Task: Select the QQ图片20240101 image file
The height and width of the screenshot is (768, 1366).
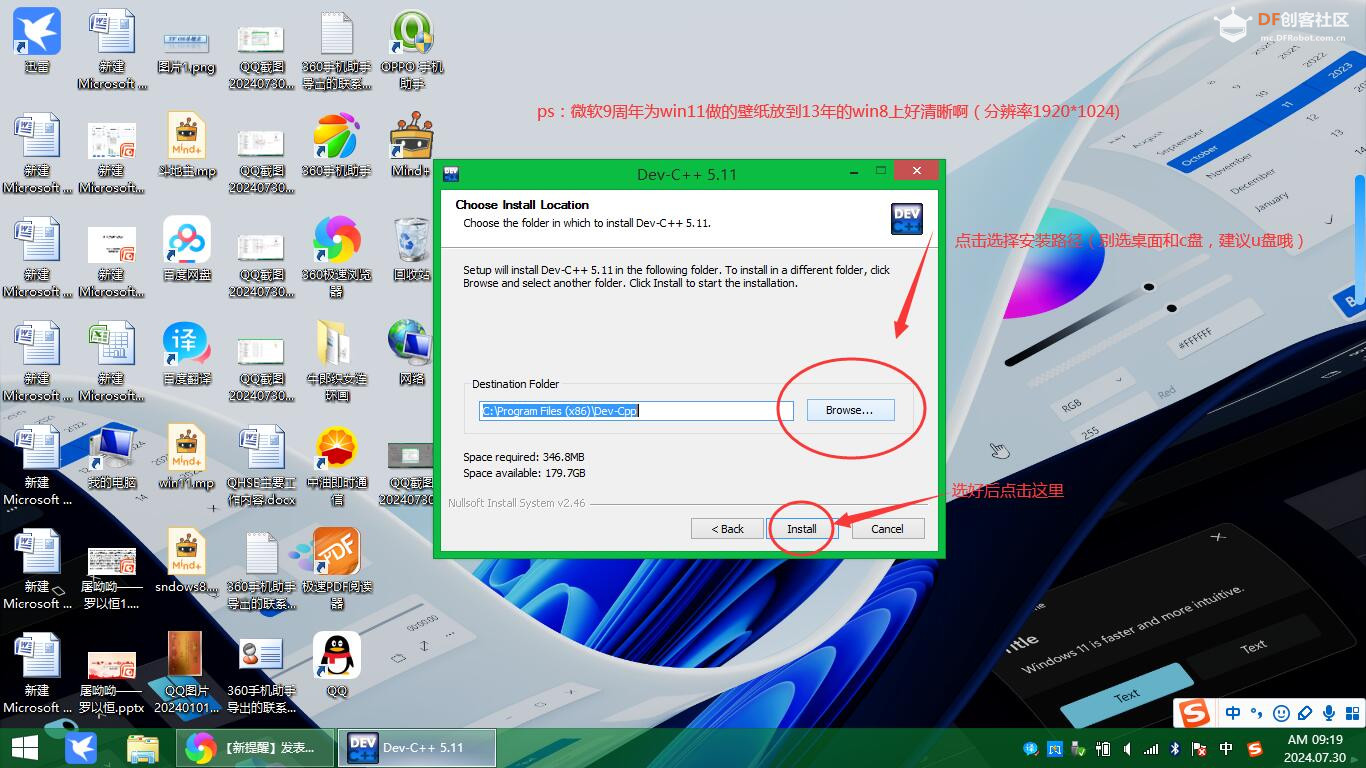Action: click(186, 673)
